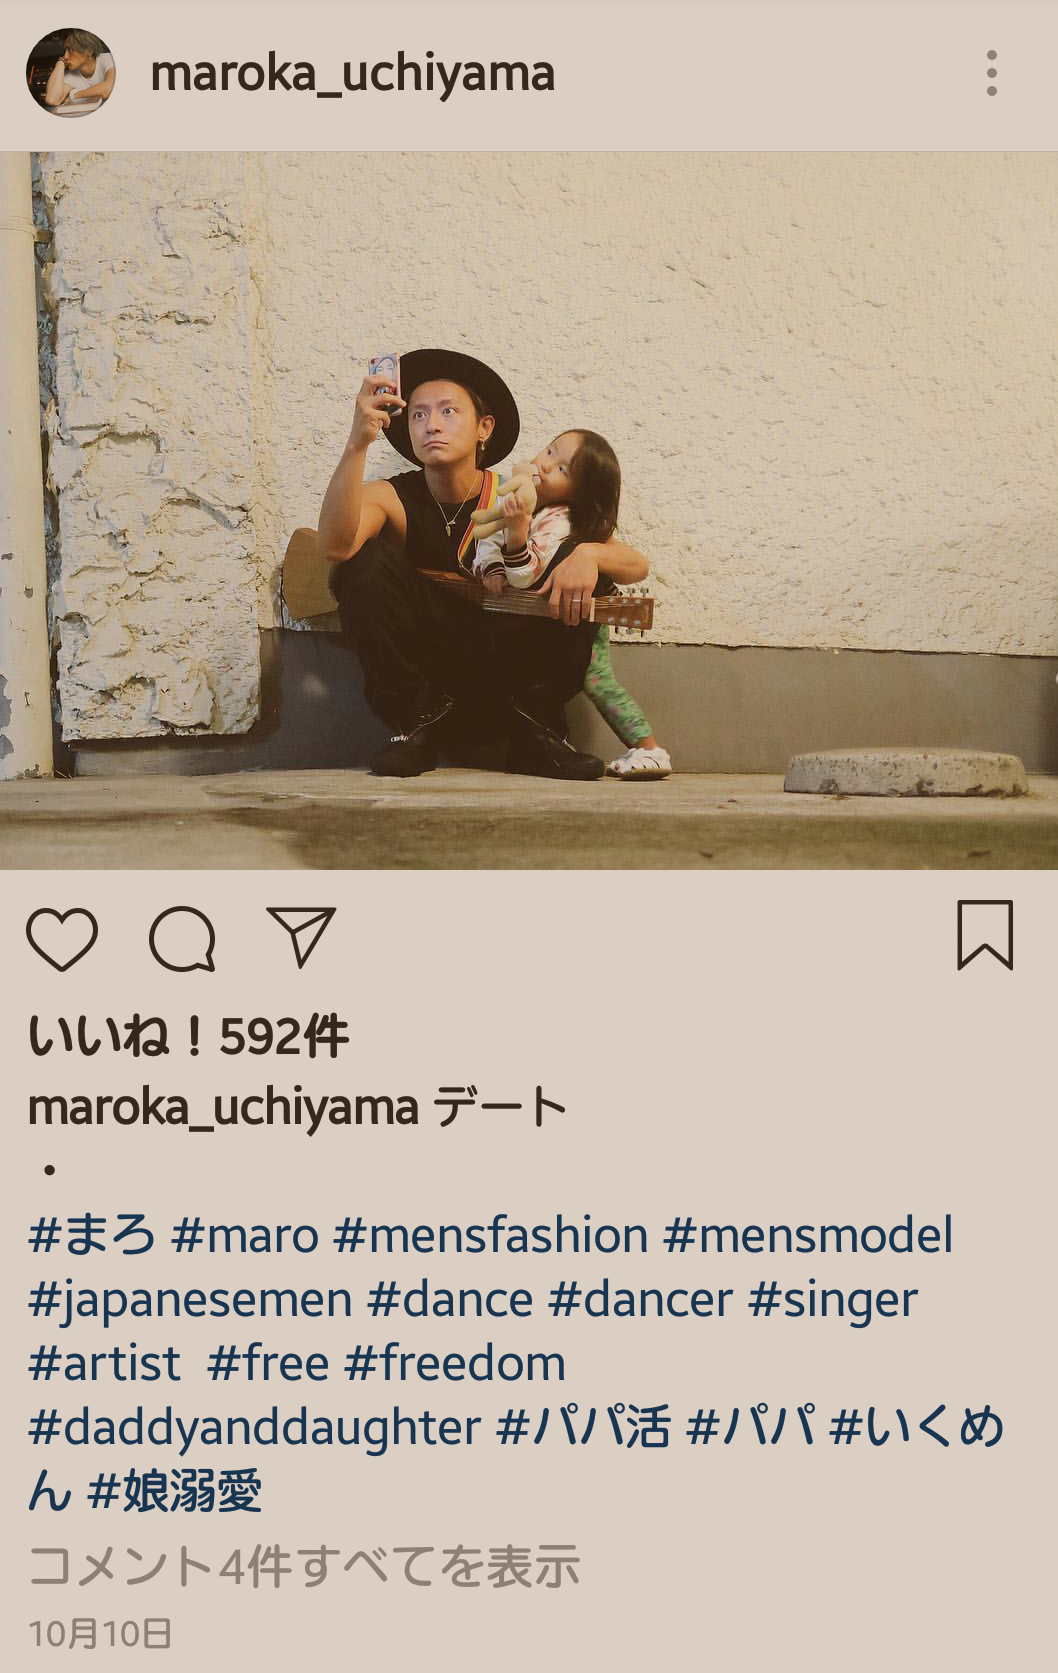Open comments with speech bubble icon
Screen dimensions: 1058x1673
click(182, 939)
